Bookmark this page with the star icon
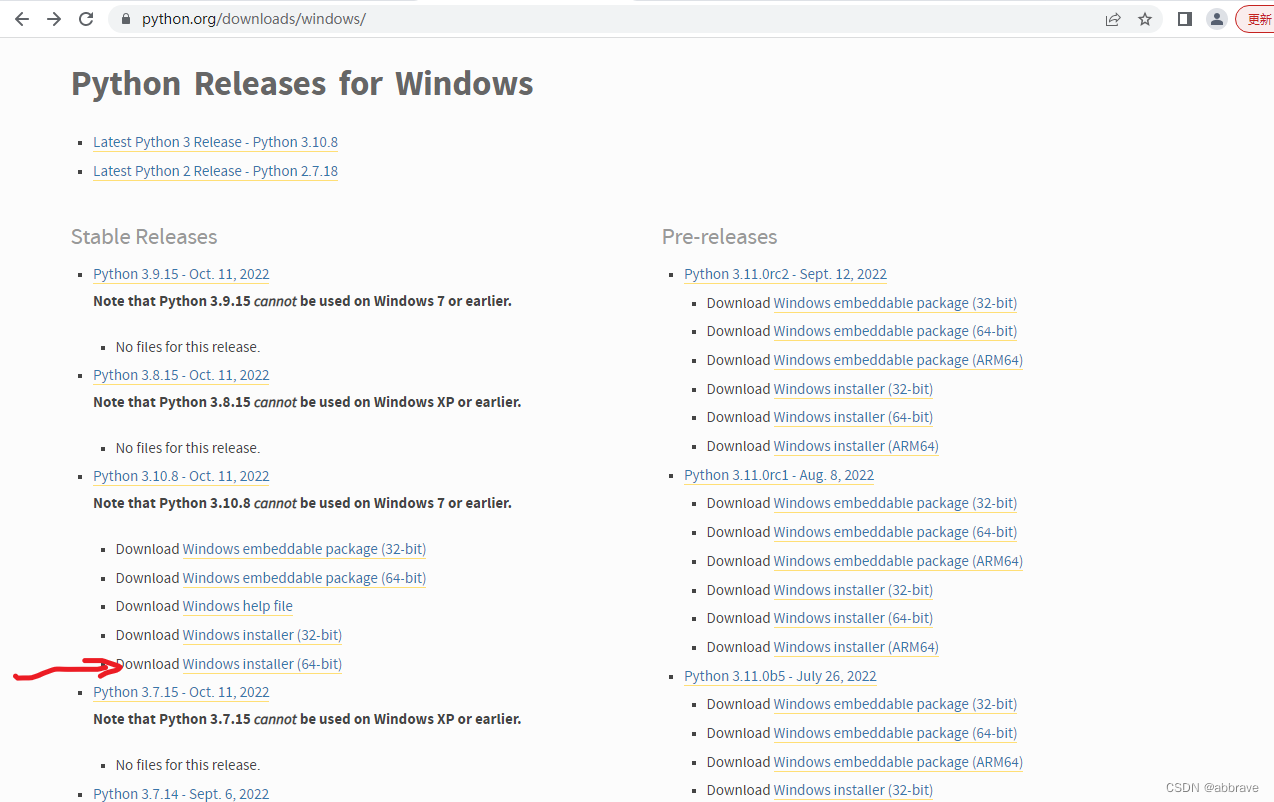Viewport: 1274px width, 802px height. tap(1145, 19)
